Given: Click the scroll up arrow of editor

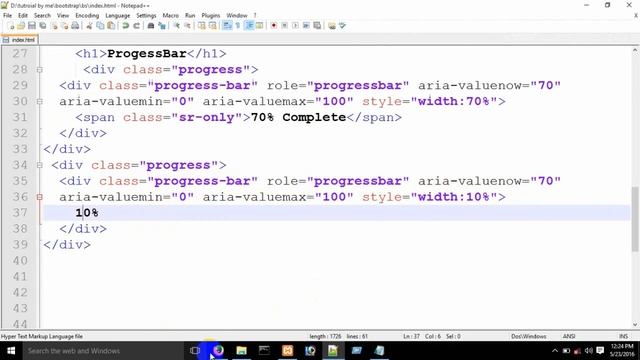Looking at the screenshot, I should coord(635,50).
